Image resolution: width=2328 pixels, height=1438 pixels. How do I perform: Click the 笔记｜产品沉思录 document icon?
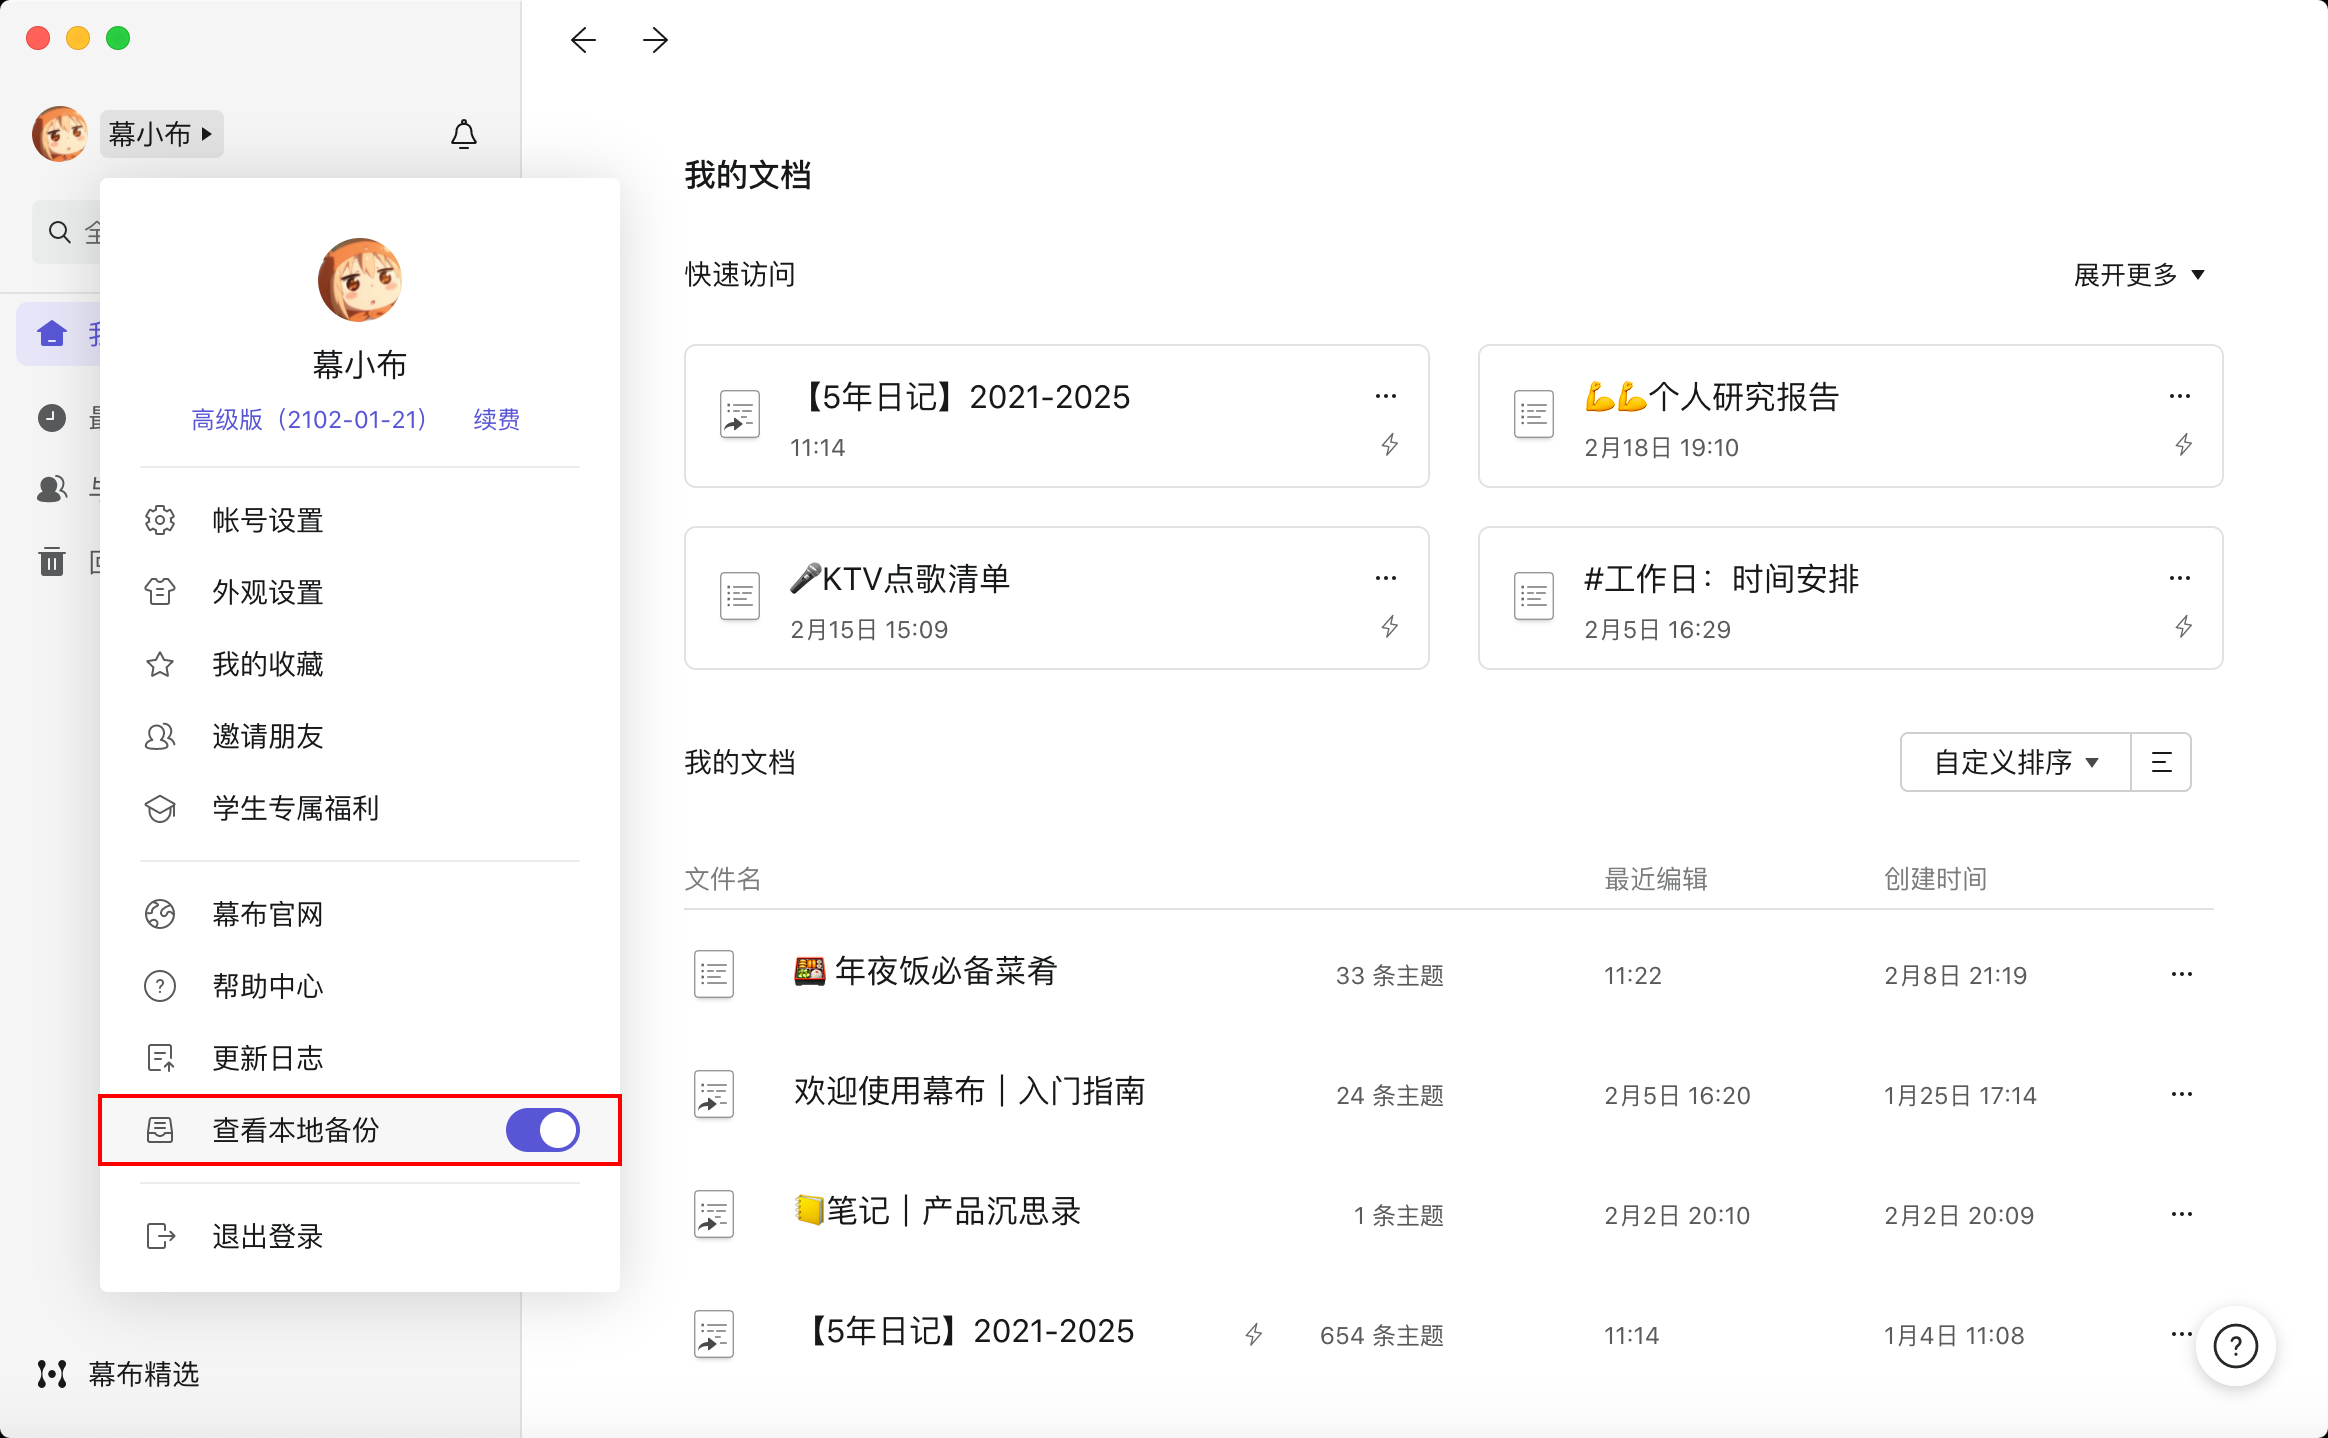pos(714,1214)
